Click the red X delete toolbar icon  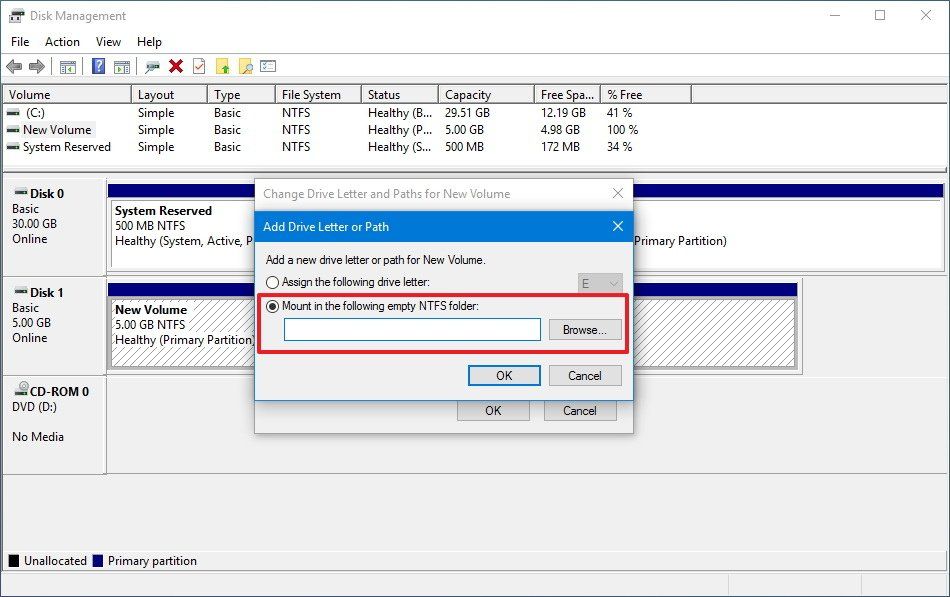click(x=176, y=67)
